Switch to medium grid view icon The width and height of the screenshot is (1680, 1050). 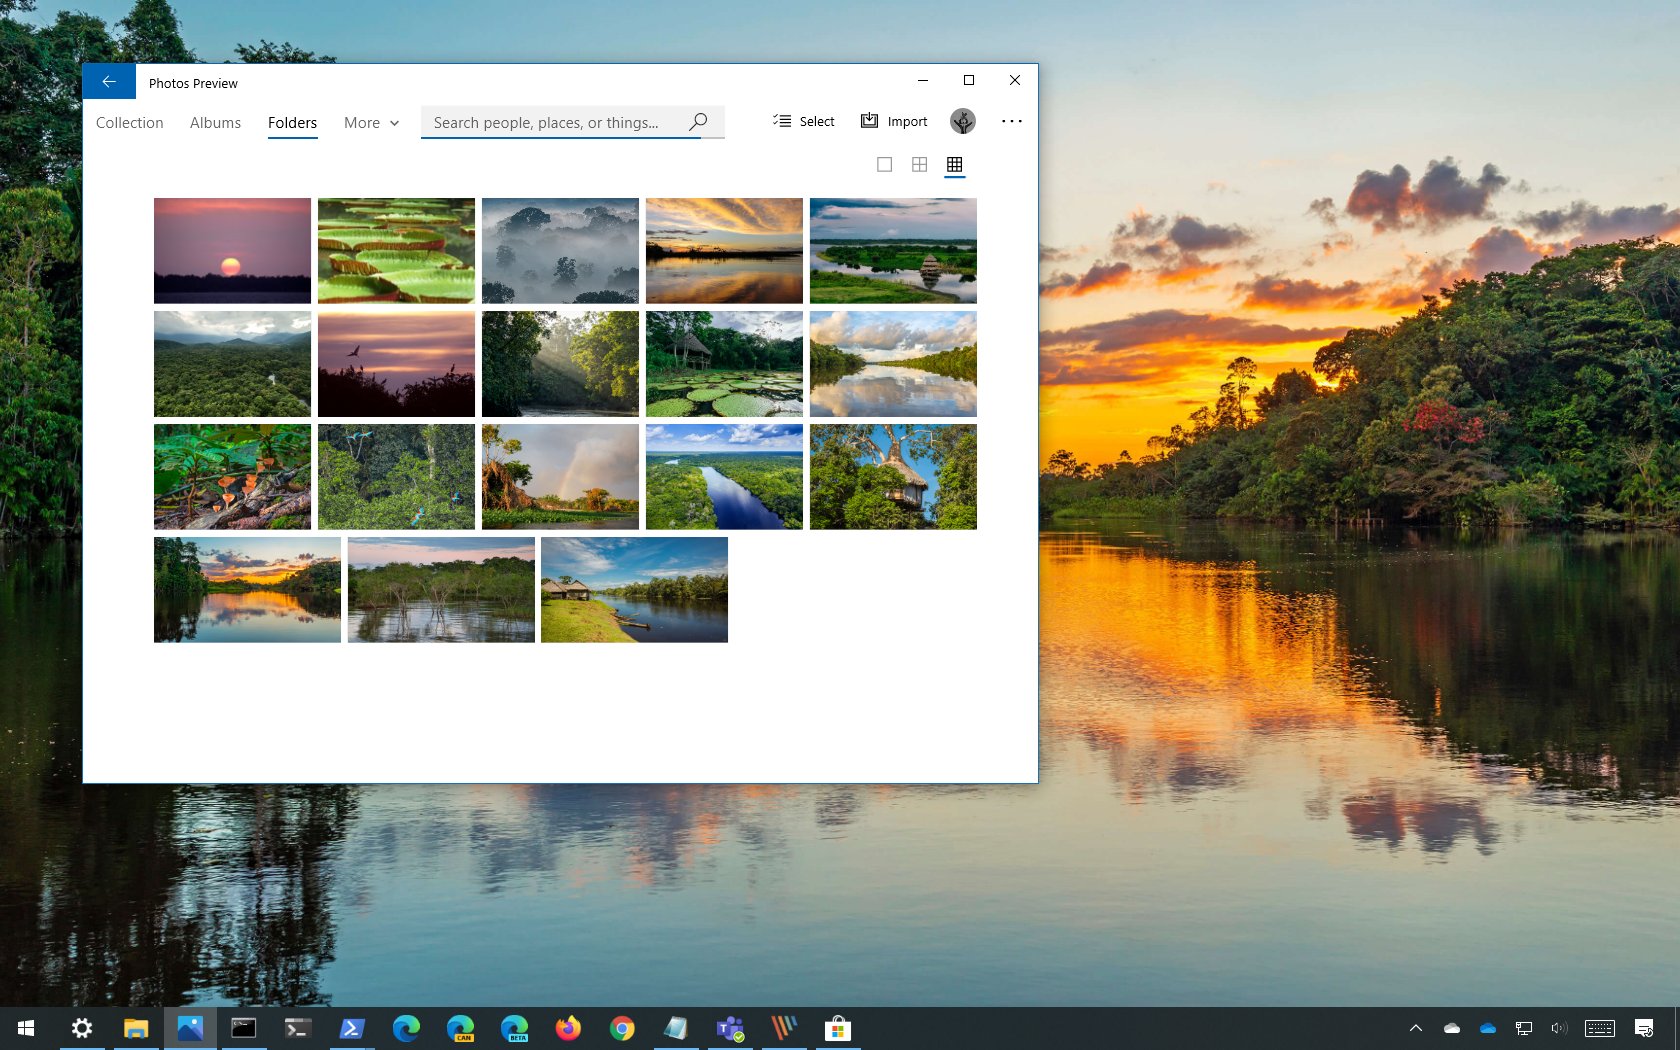(x=919, y=164)
